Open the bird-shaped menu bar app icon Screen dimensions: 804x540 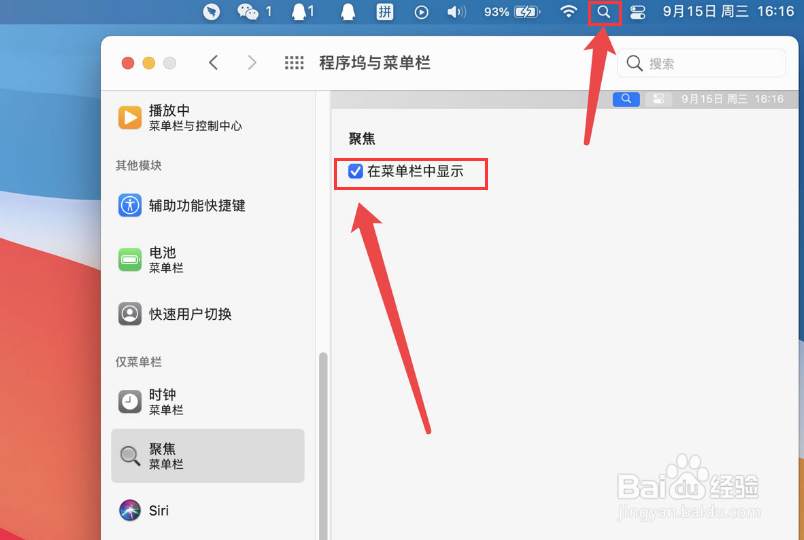pos(211,12)
